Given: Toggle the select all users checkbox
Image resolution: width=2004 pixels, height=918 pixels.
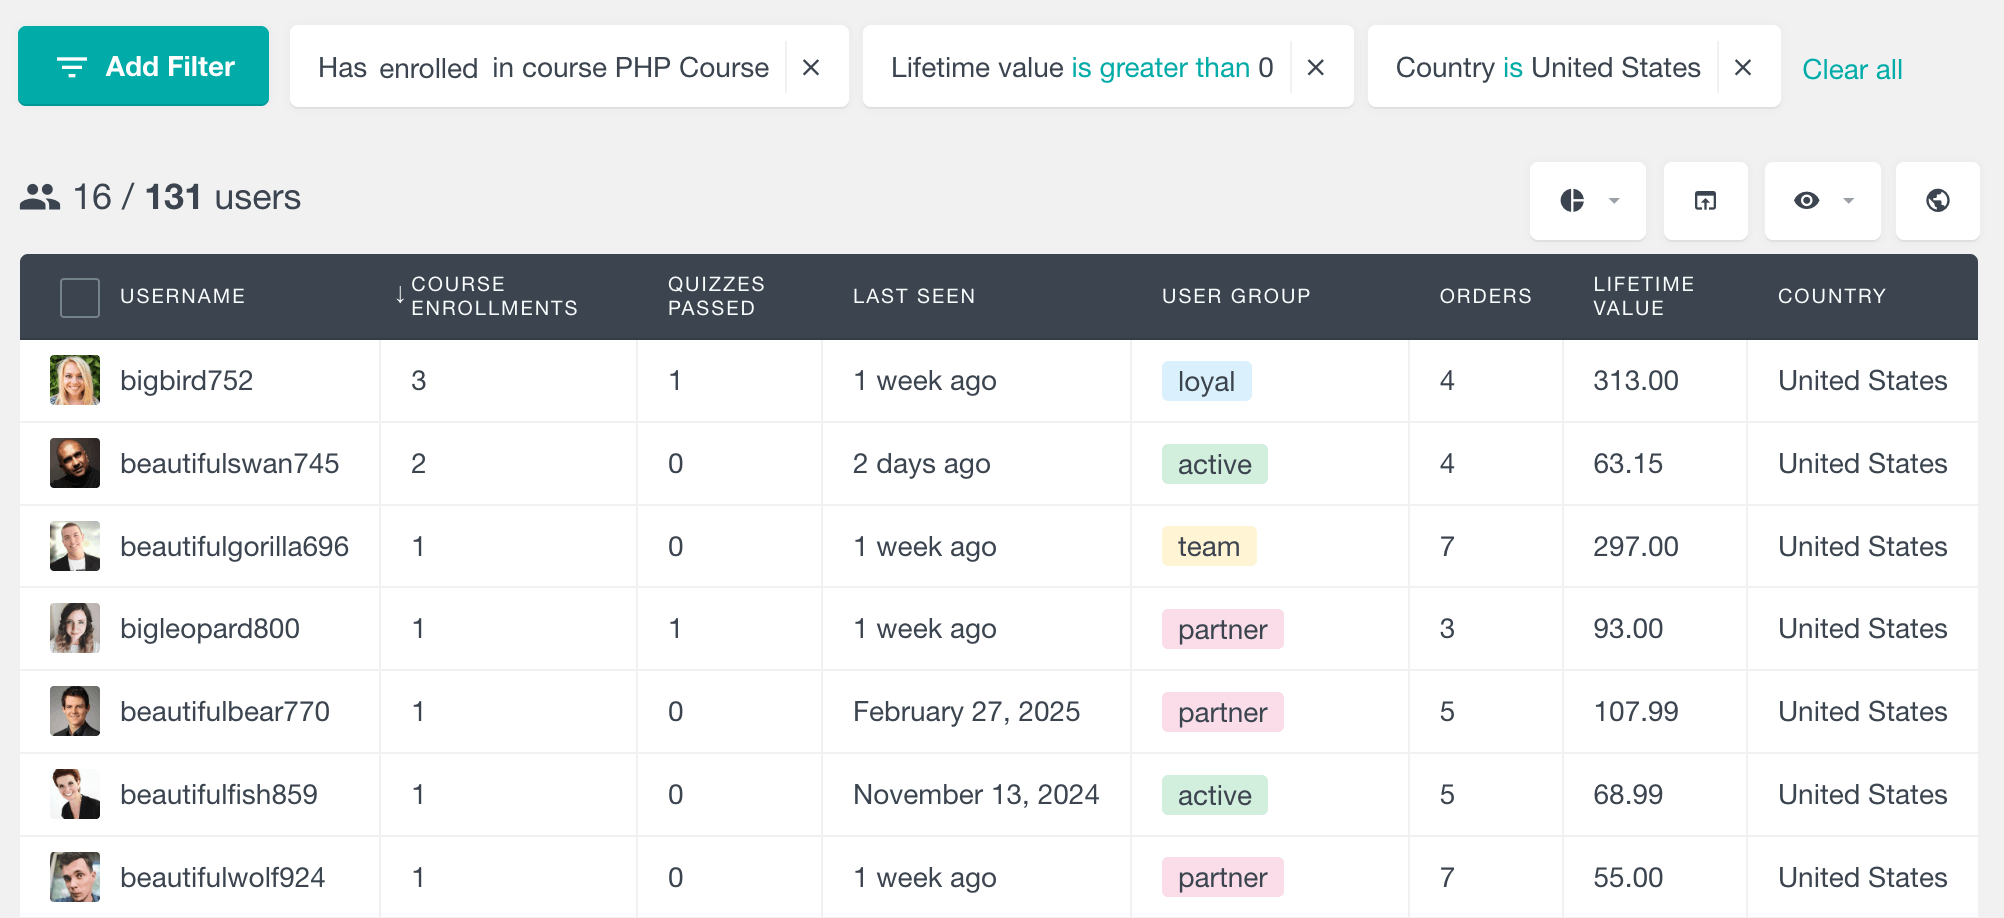Looking at the screenshot, I should click(x=80, y=297).
